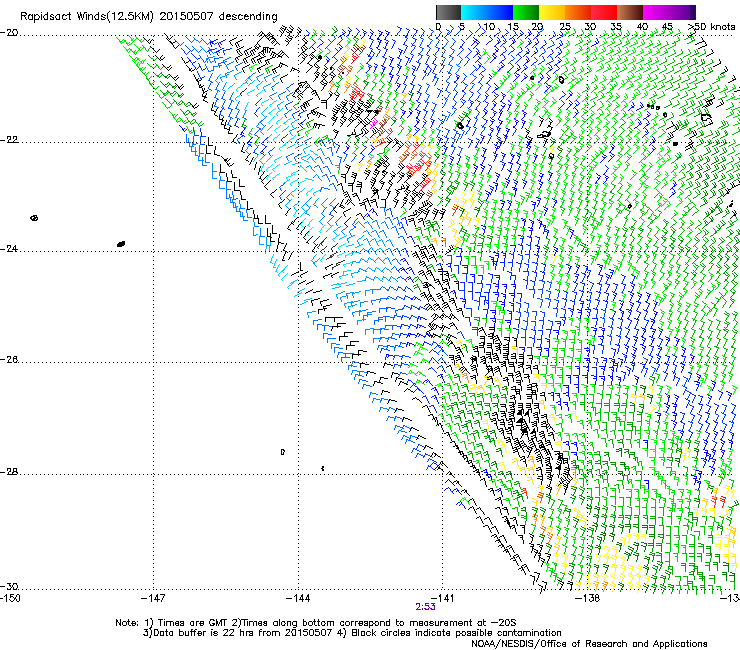The height and width of the screenshot is (650, 740).
Task: Click the gray 0-5 knots legend segment
Action: point(448,12)
